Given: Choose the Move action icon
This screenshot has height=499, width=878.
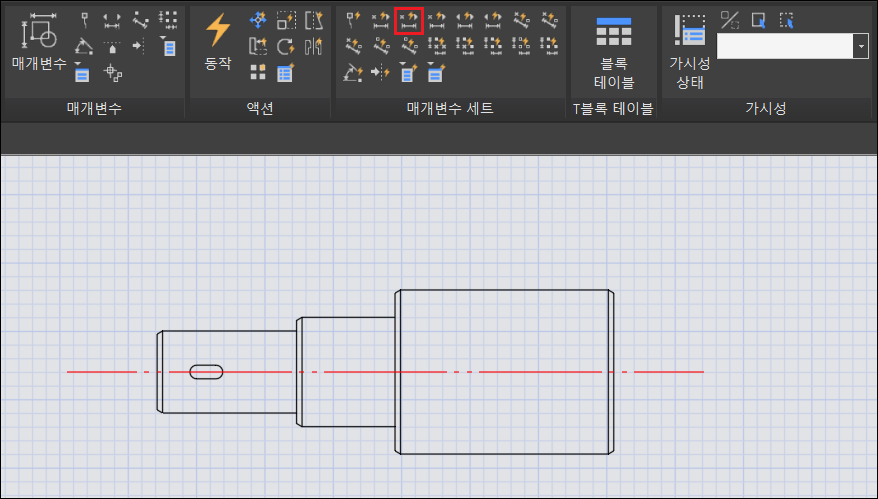Looking at the screenshot, I should tap(258, 21).
